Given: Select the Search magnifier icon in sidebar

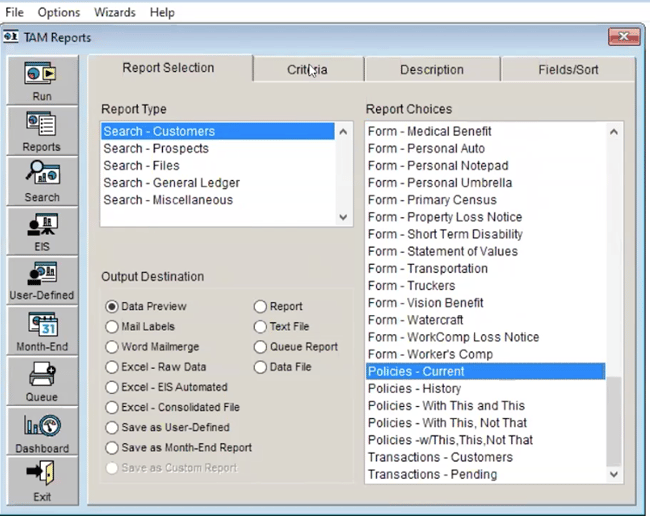Looking at the screenshot, I should (x=42, y=181).
